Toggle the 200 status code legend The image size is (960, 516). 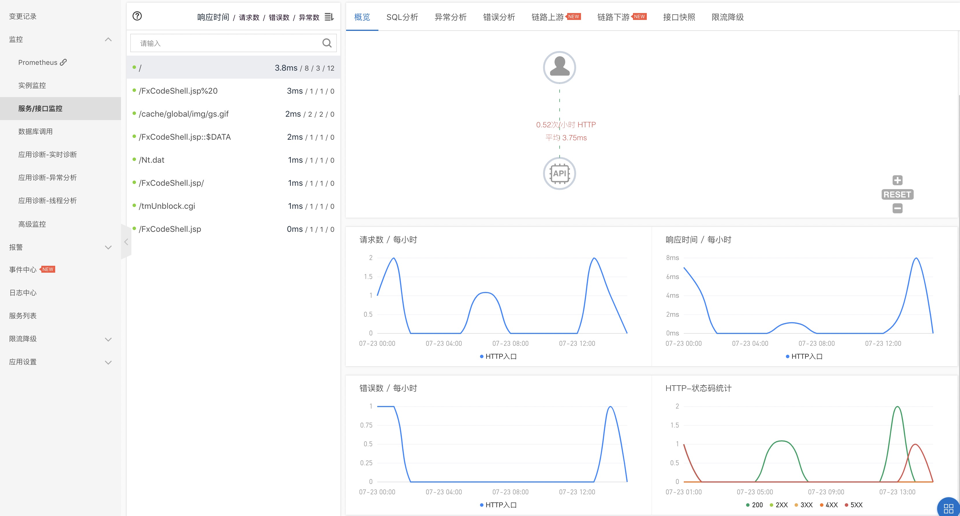pyautogui.click(x=754, y=505)
